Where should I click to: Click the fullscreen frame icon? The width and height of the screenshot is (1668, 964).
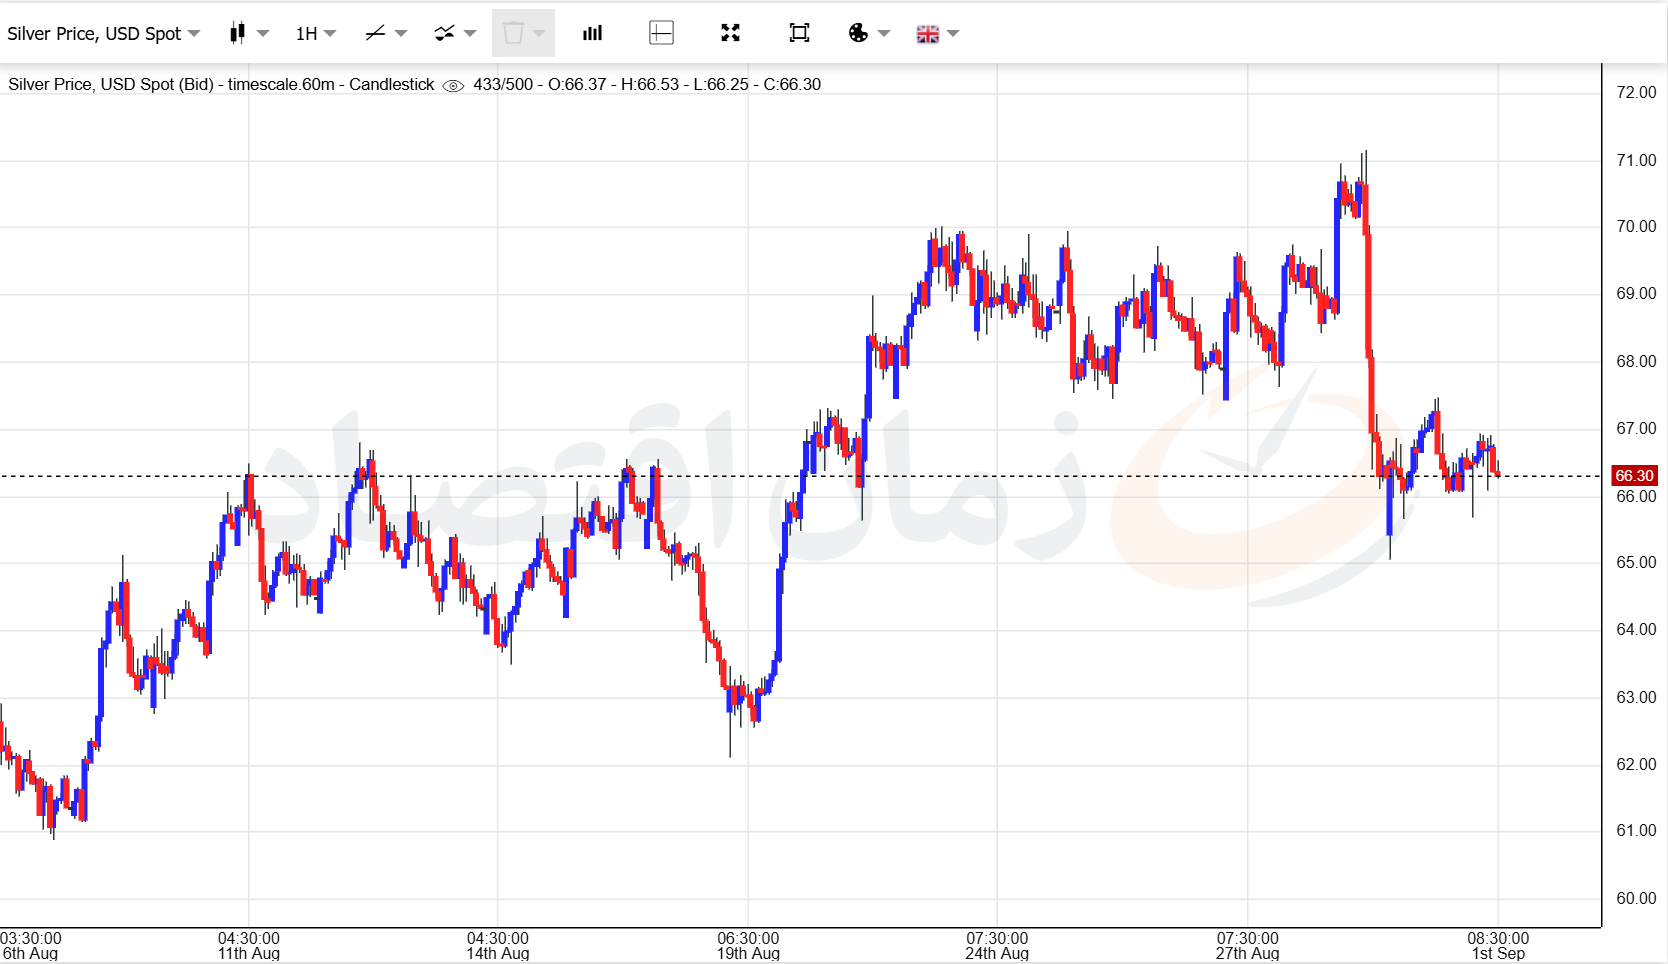(x=799, y=33)
